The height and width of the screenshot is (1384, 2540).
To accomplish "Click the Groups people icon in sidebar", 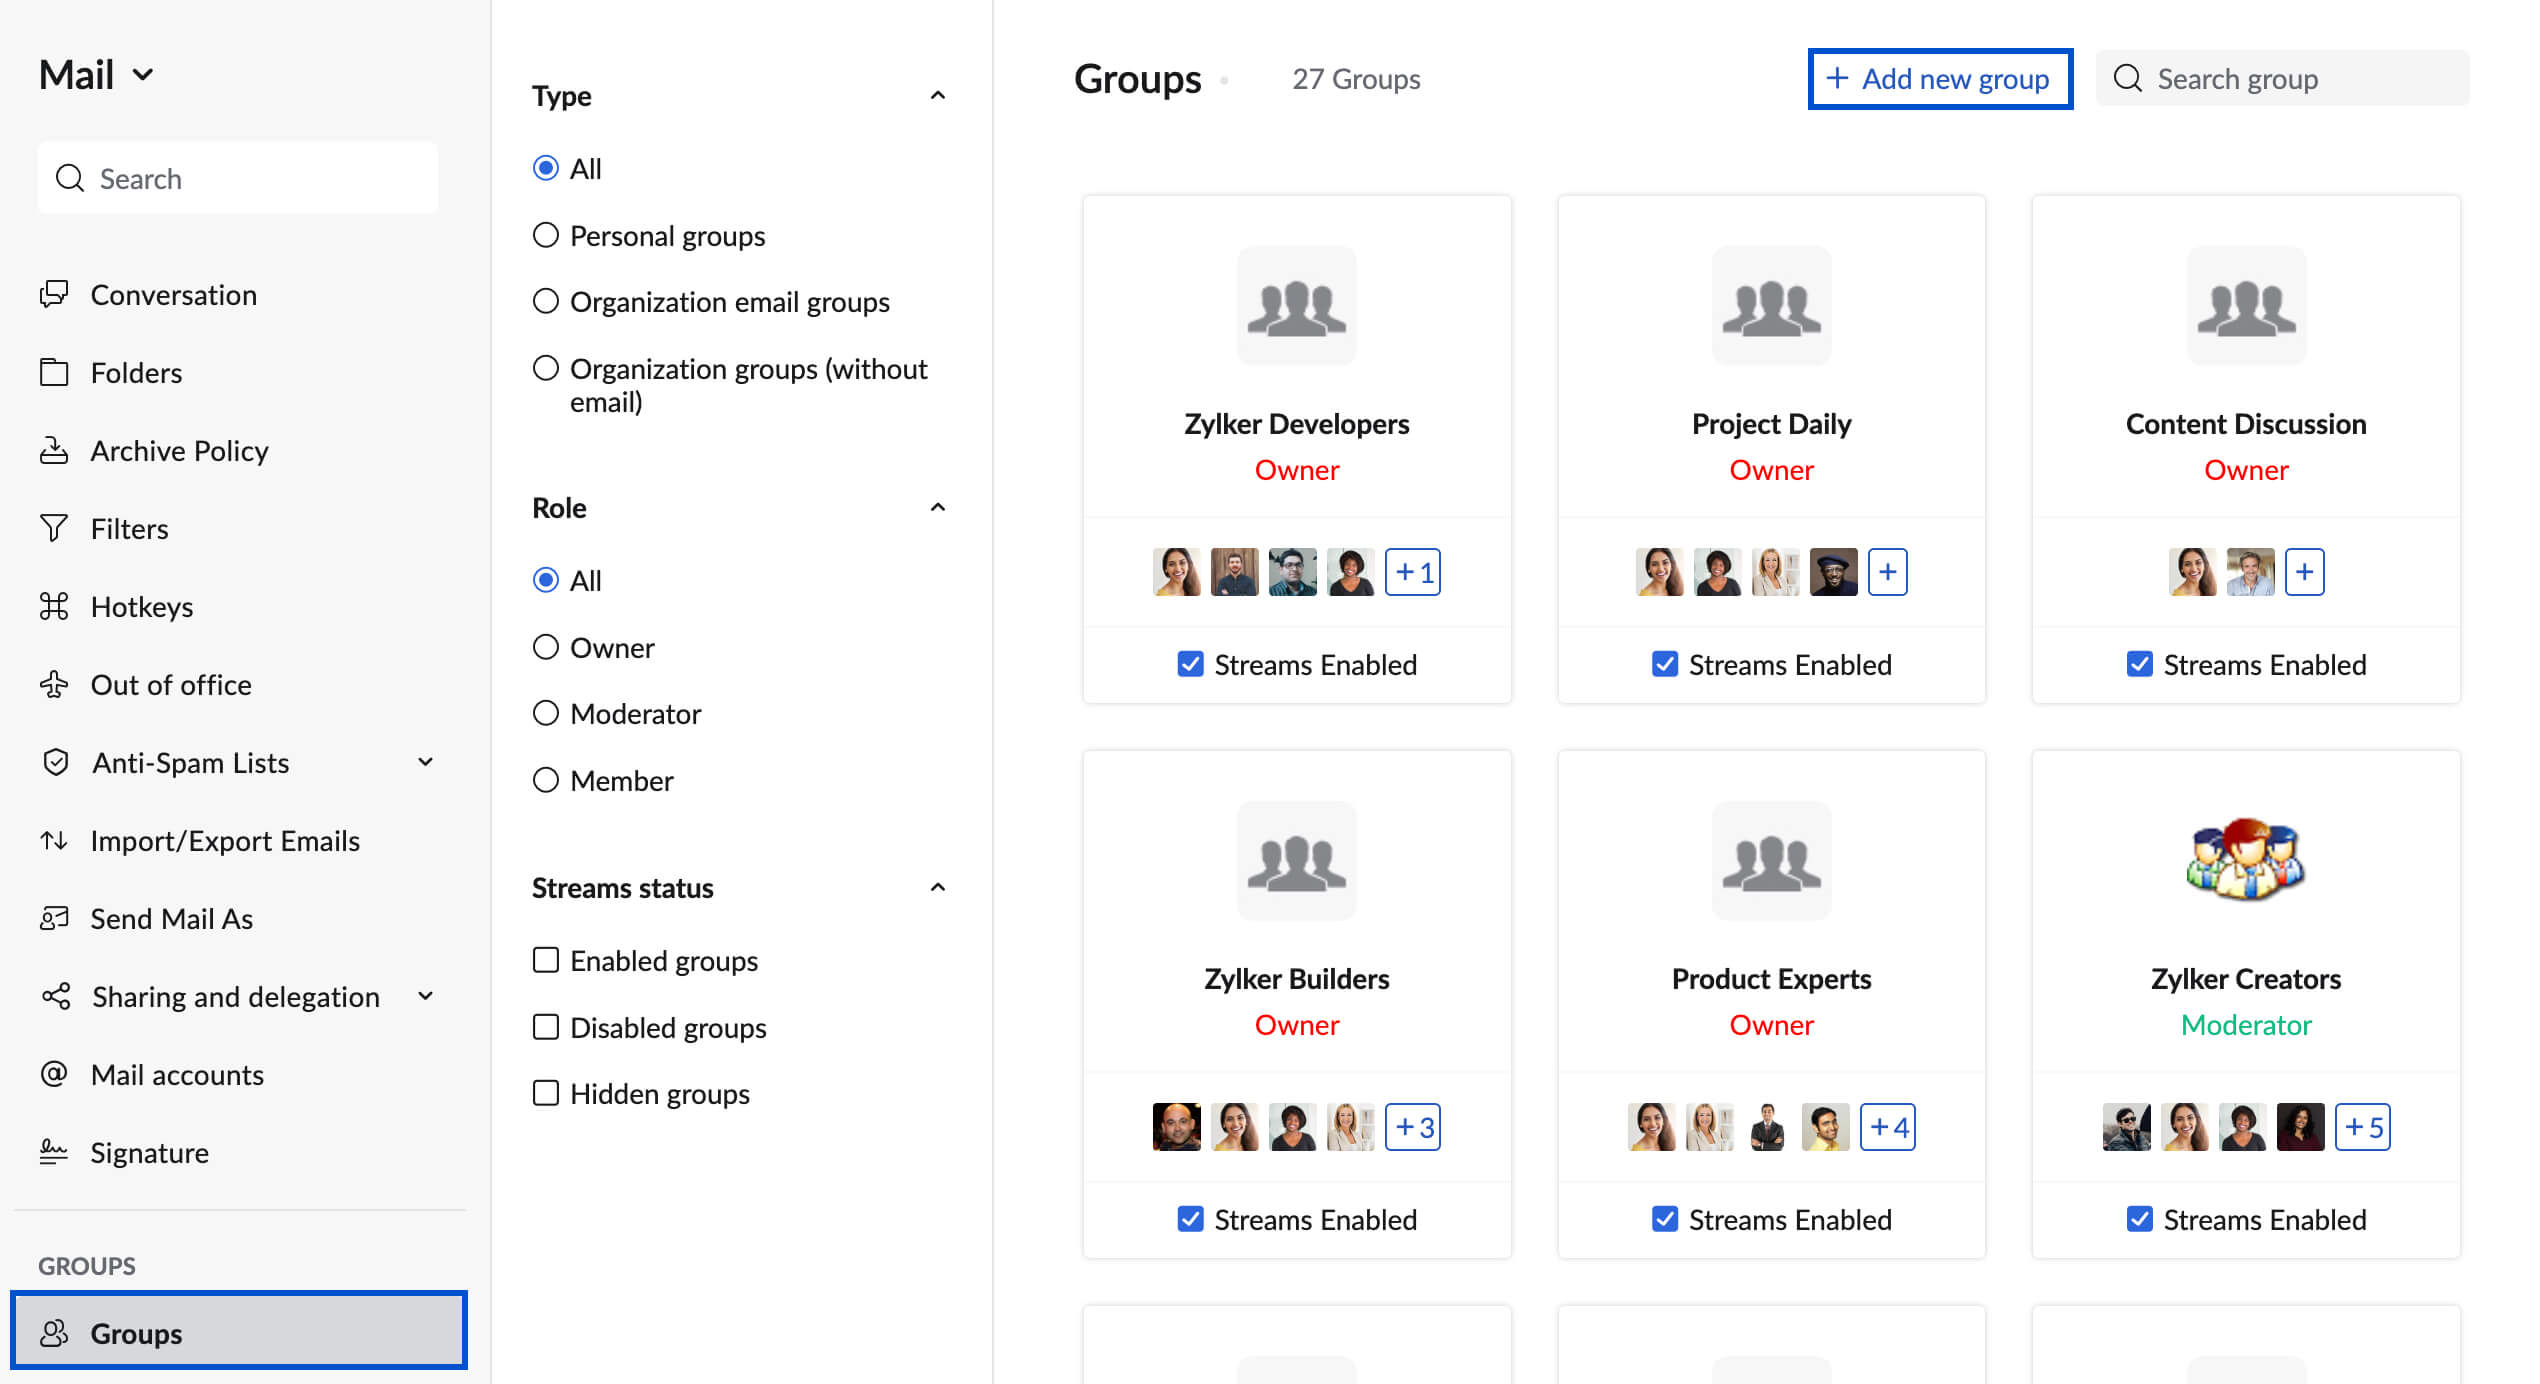I will [x=54, y=1333].
